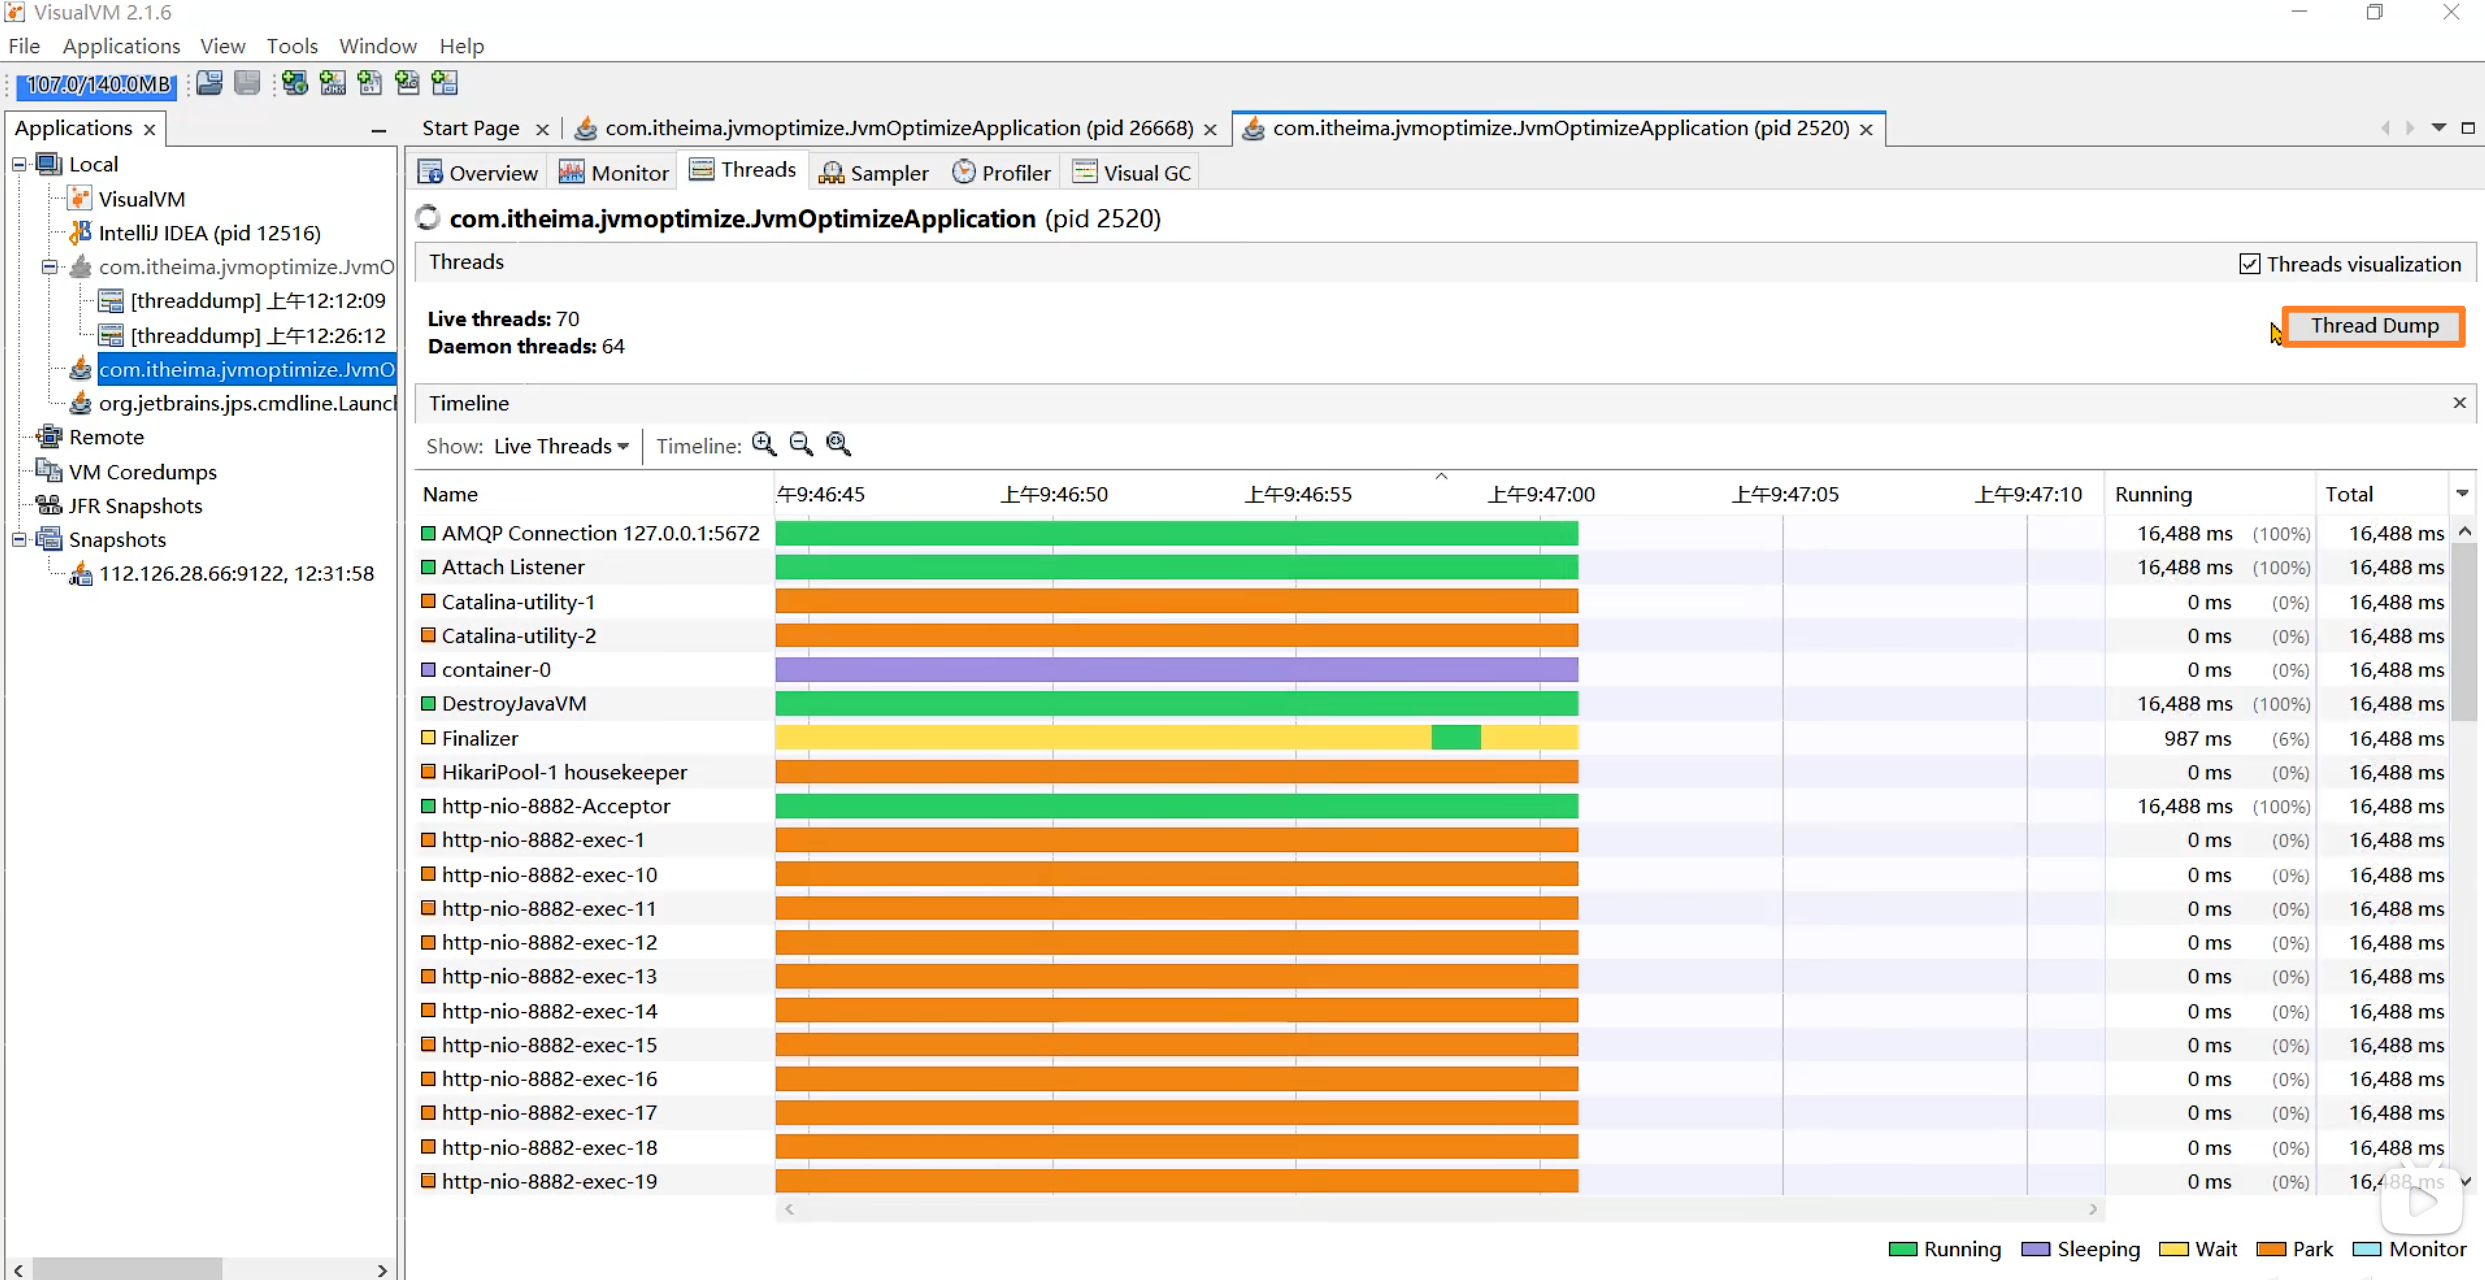Viewport: 2485px width, 1280px height.
Task: Click the Add JMX Connection toolbar icon
Action: 332,83
